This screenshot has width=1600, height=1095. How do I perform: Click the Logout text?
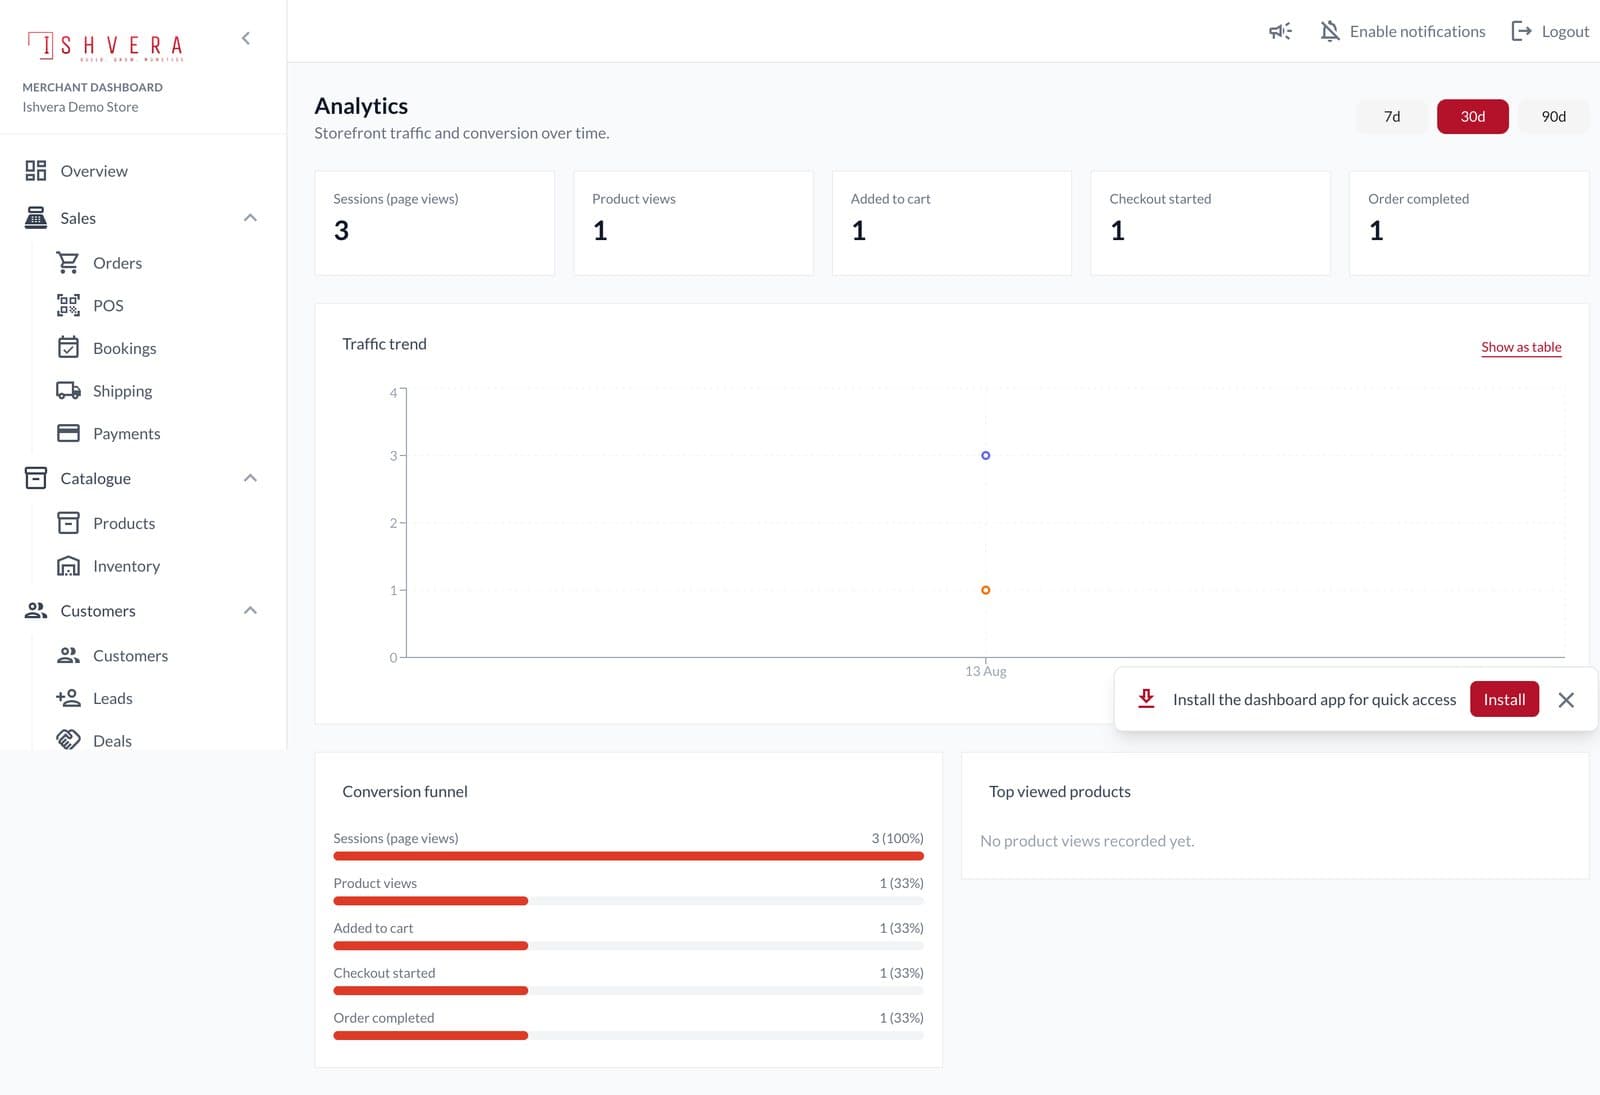[1565, 31]
